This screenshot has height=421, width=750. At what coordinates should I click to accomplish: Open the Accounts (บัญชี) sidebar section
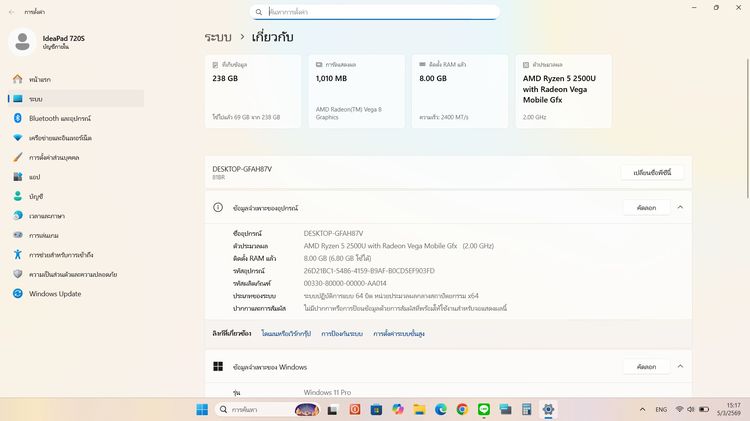point(77,197)
